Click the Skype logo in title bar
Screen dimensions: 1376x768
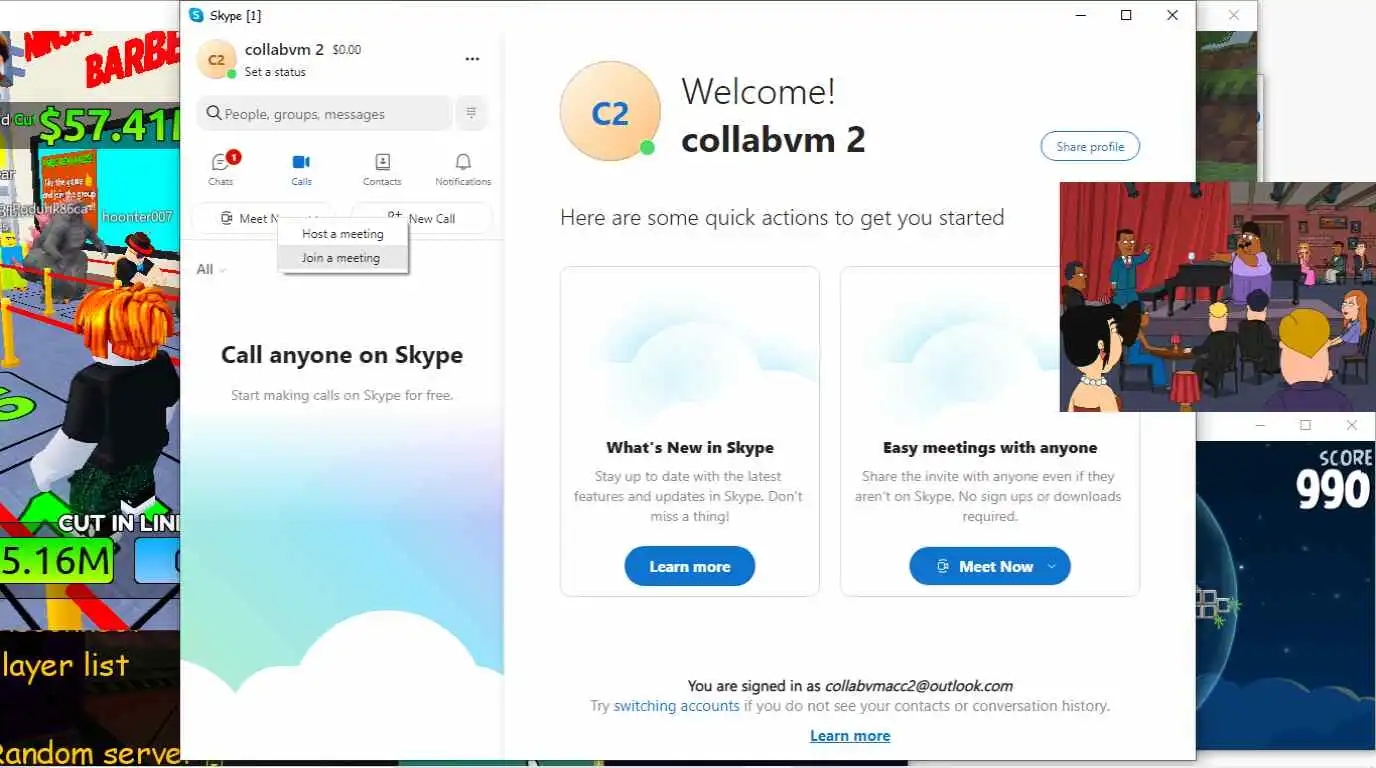pyautogui.click(x=196, y=15)
